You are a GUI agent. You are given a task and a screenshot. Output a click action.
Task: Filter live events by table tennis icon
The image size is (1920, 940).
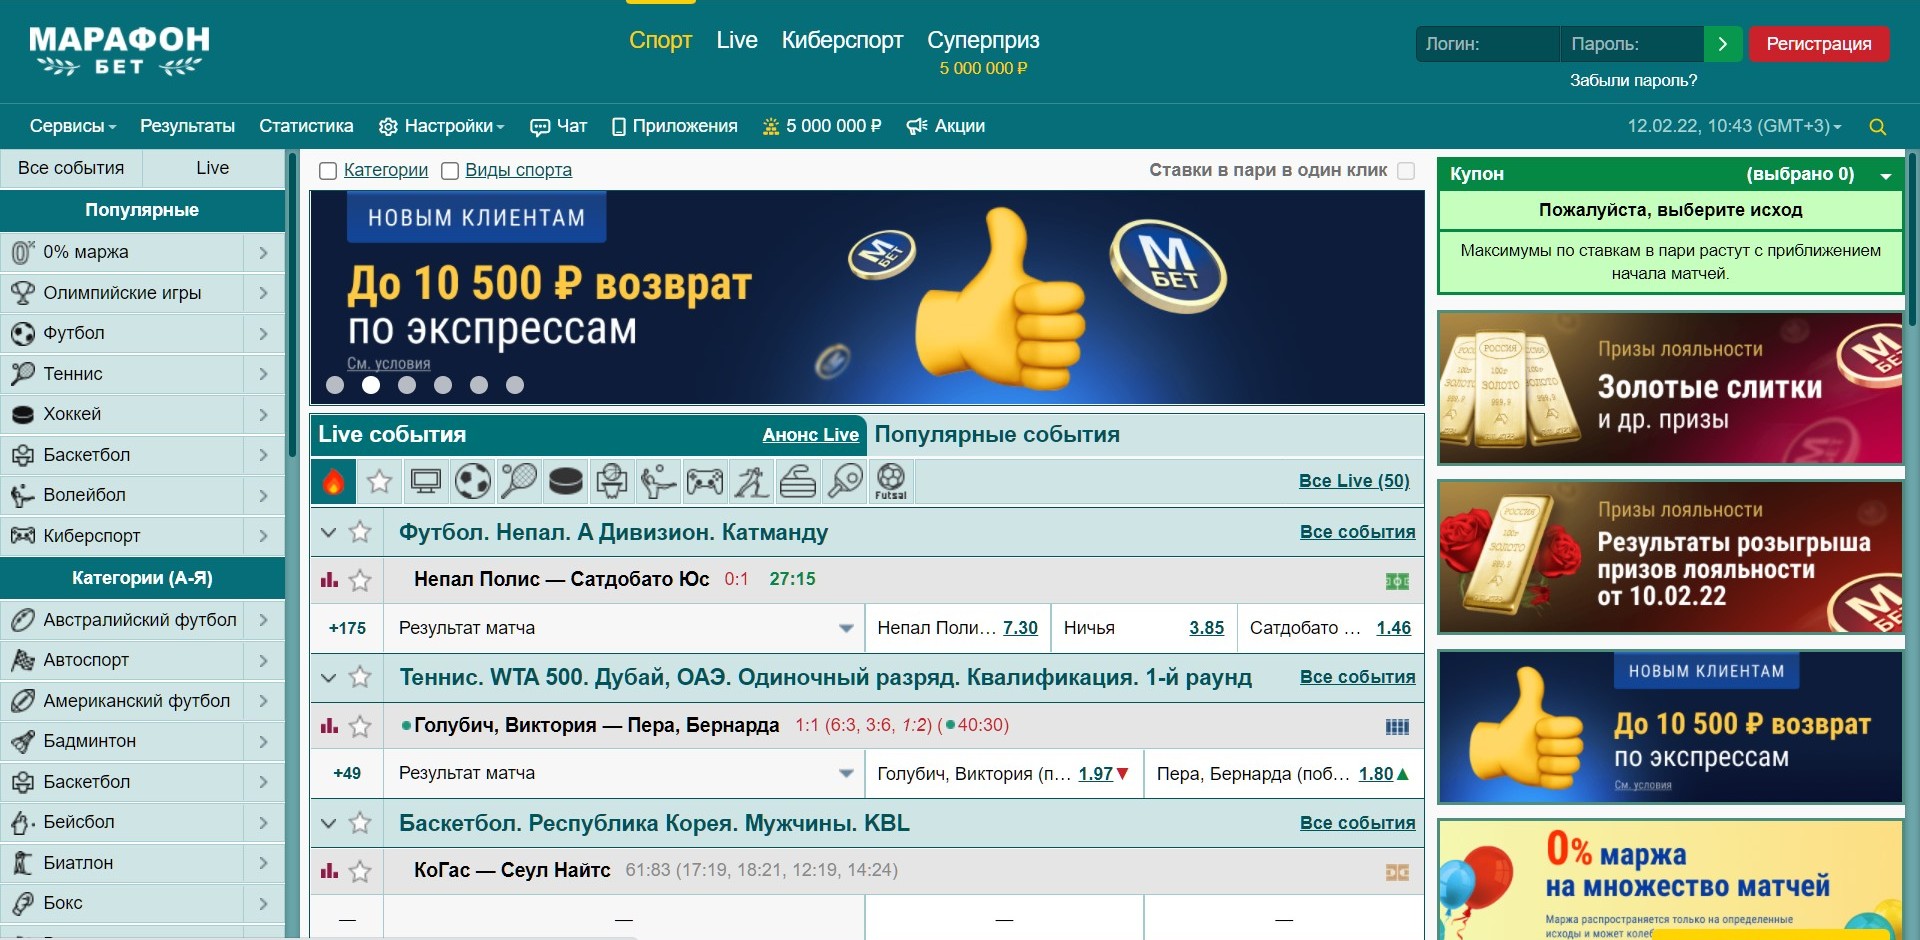pyautogui.click(x=844, y=481)
